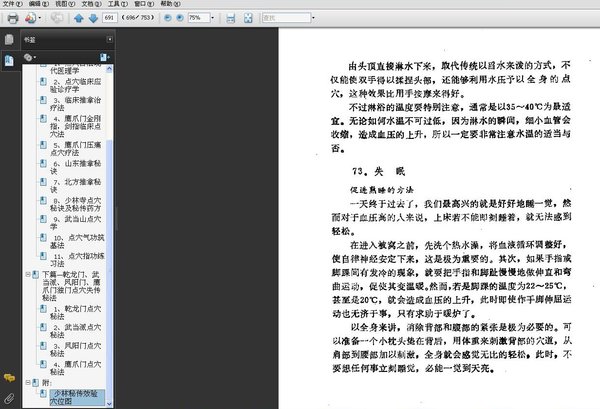Click the bookmarks panel scrollbar thumb

click(109, 270)
